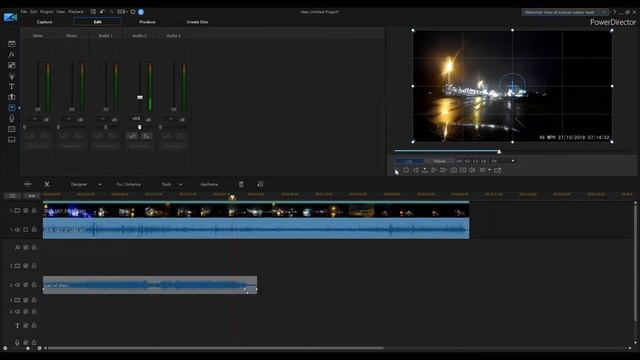Open the aspect ratio dropdown in top toolbar
Viewport: 640px width, 360px height.
click(x=121, y=12)
